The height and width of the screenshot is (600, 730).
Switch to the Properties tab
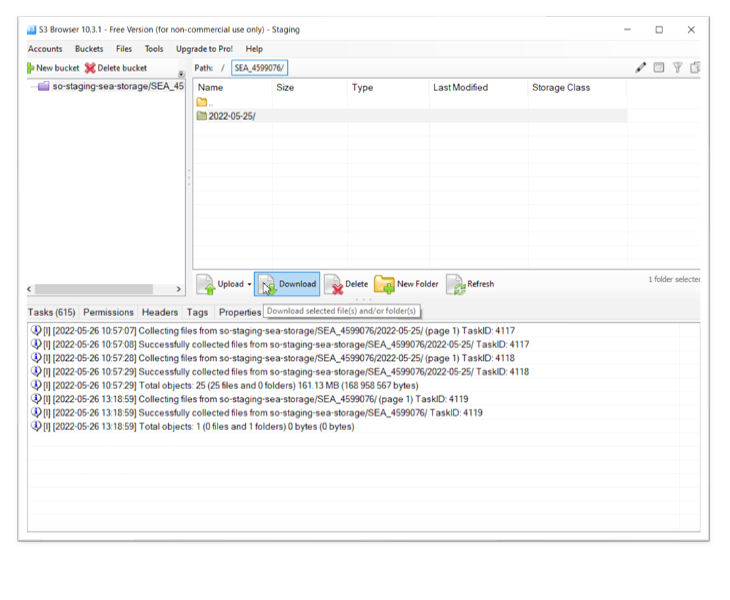[x=240, y=312]
